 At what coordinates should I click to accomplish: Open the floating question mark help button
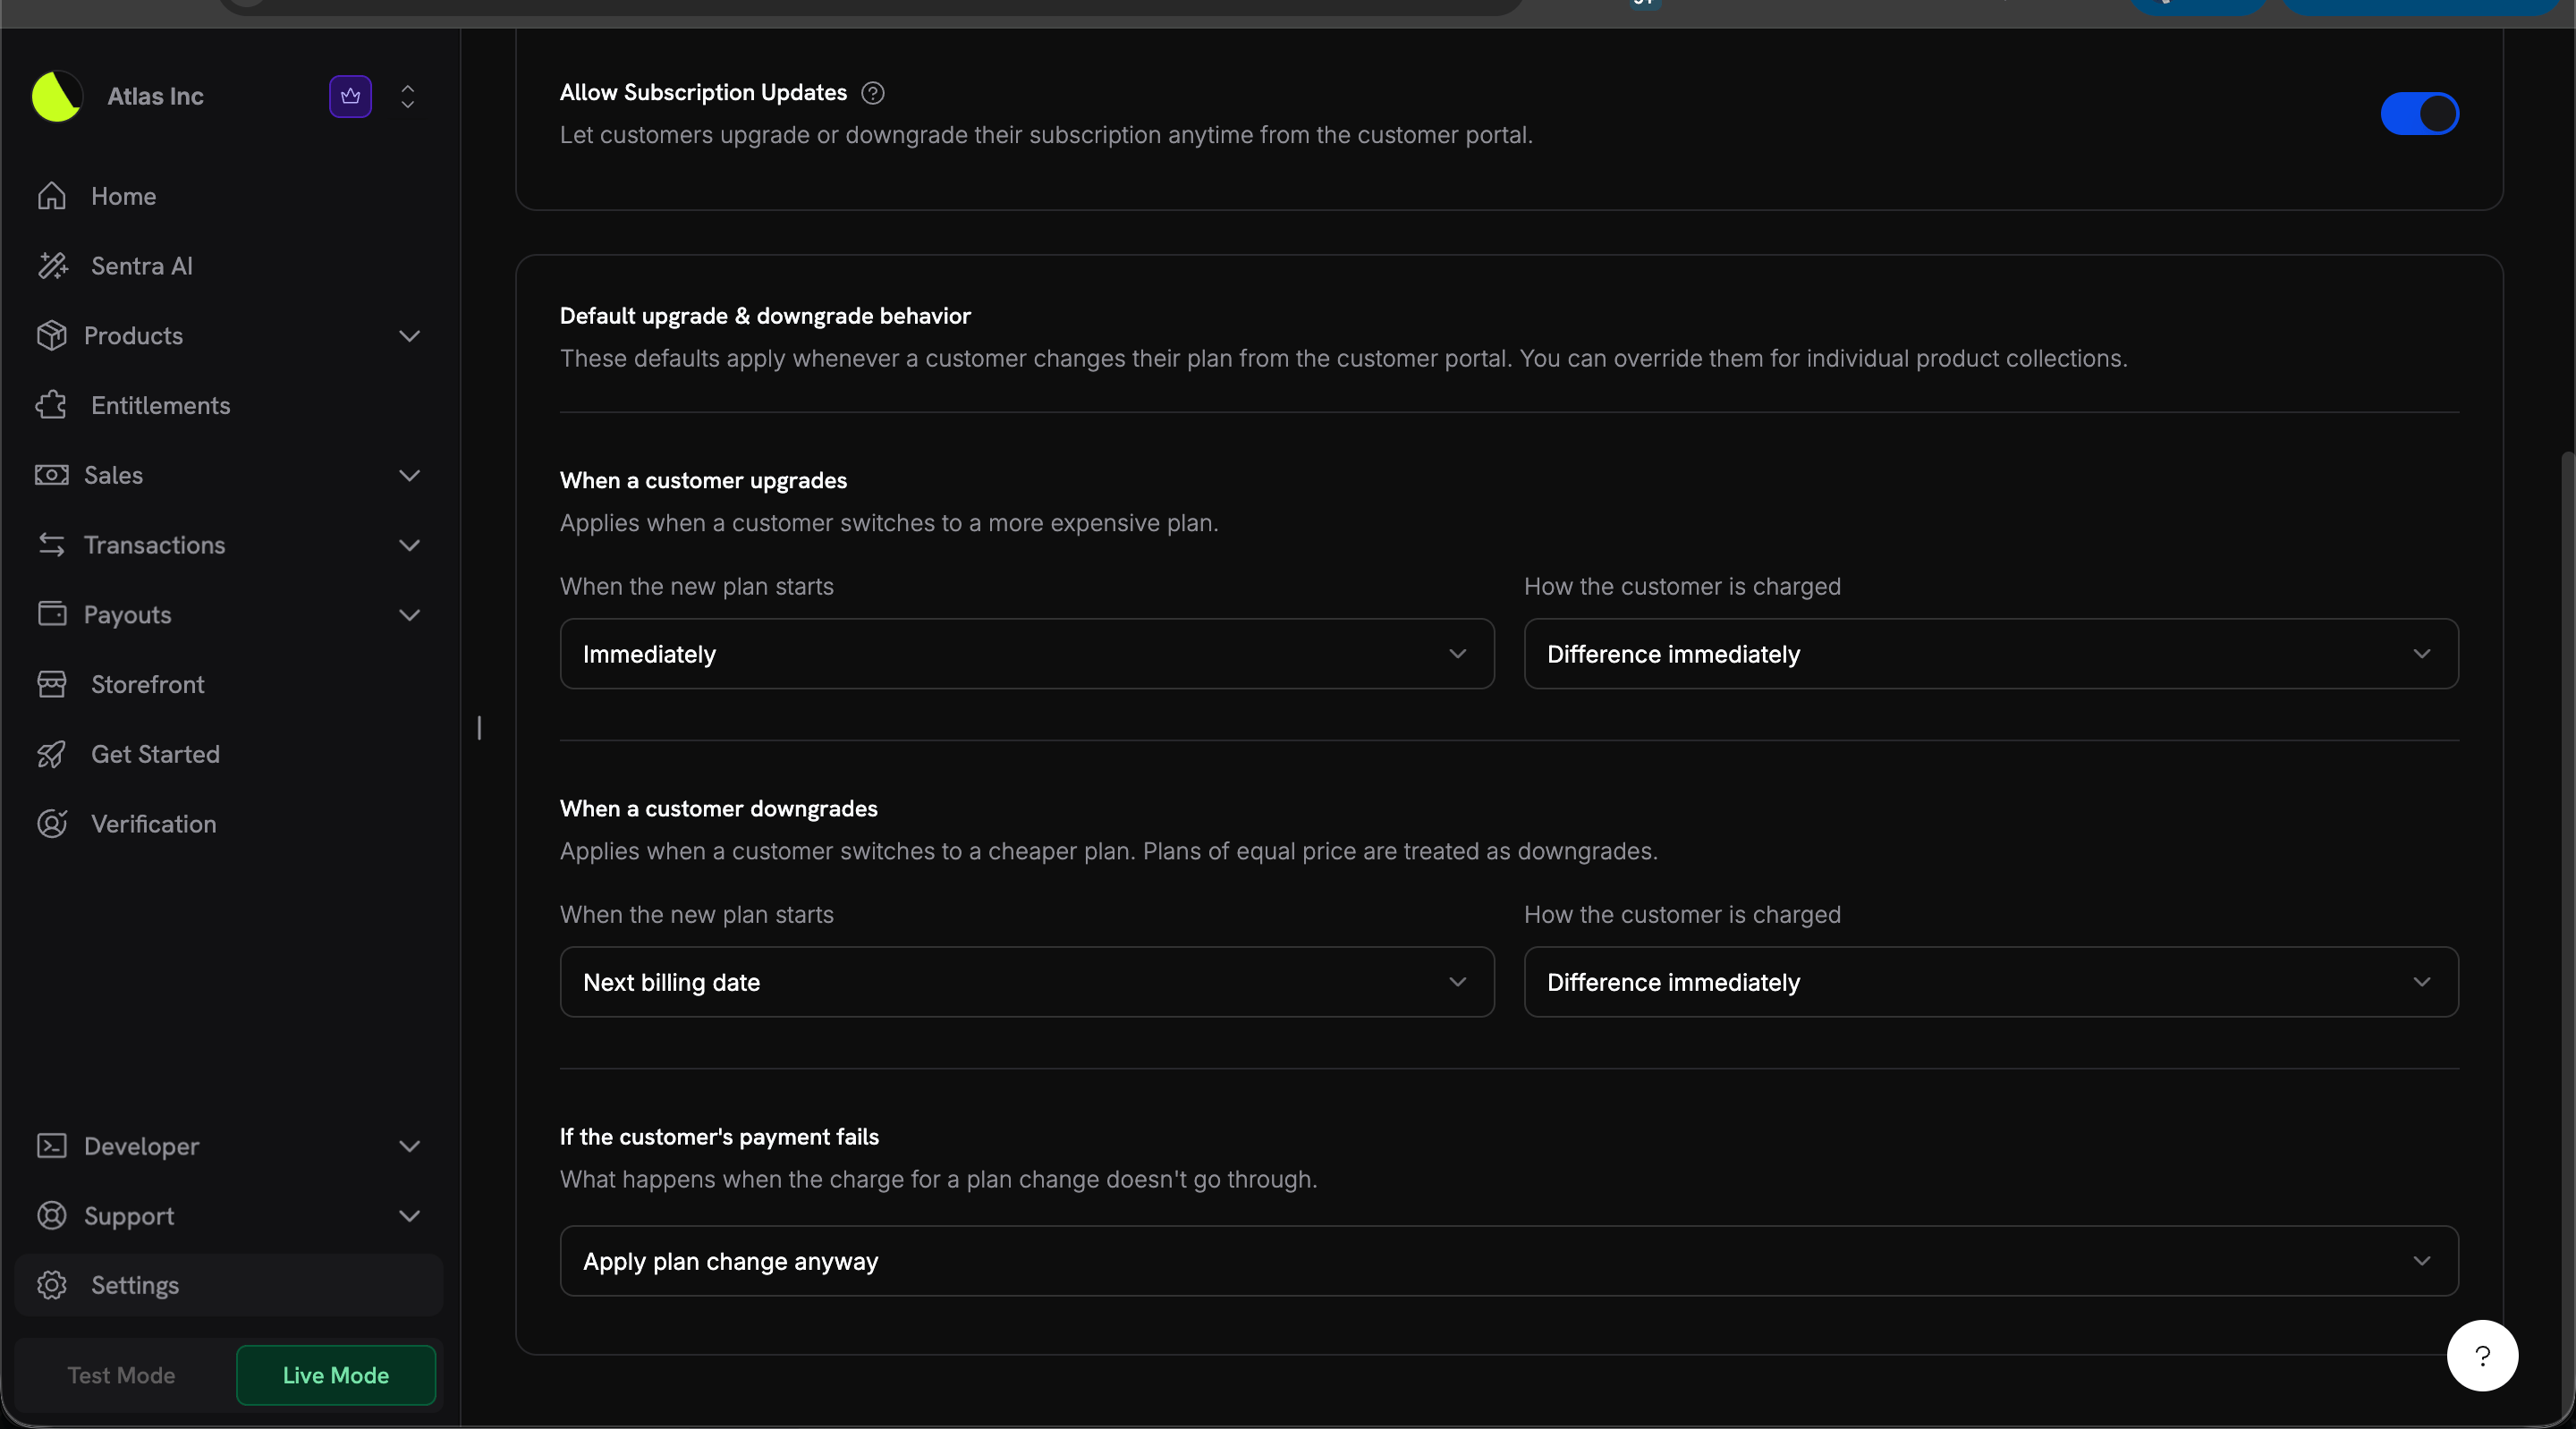click(2482, 1356)
